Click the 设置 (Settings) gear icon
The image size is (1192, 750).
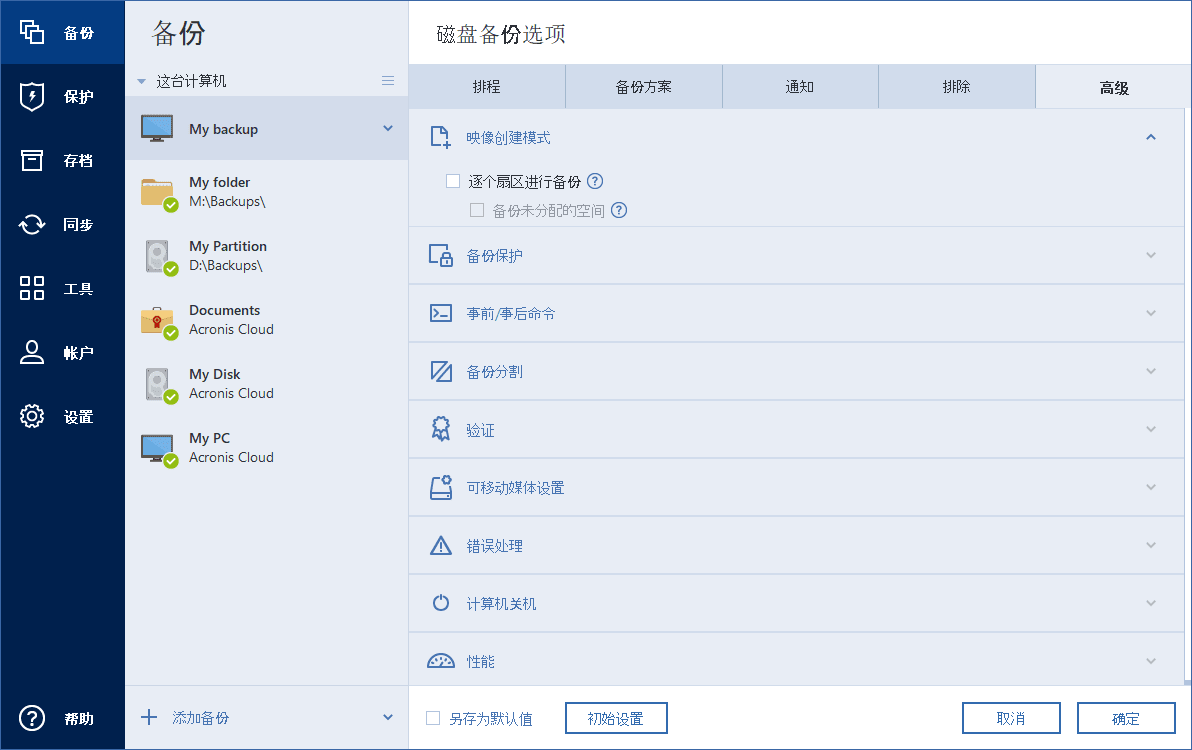(x=32, y=417)
